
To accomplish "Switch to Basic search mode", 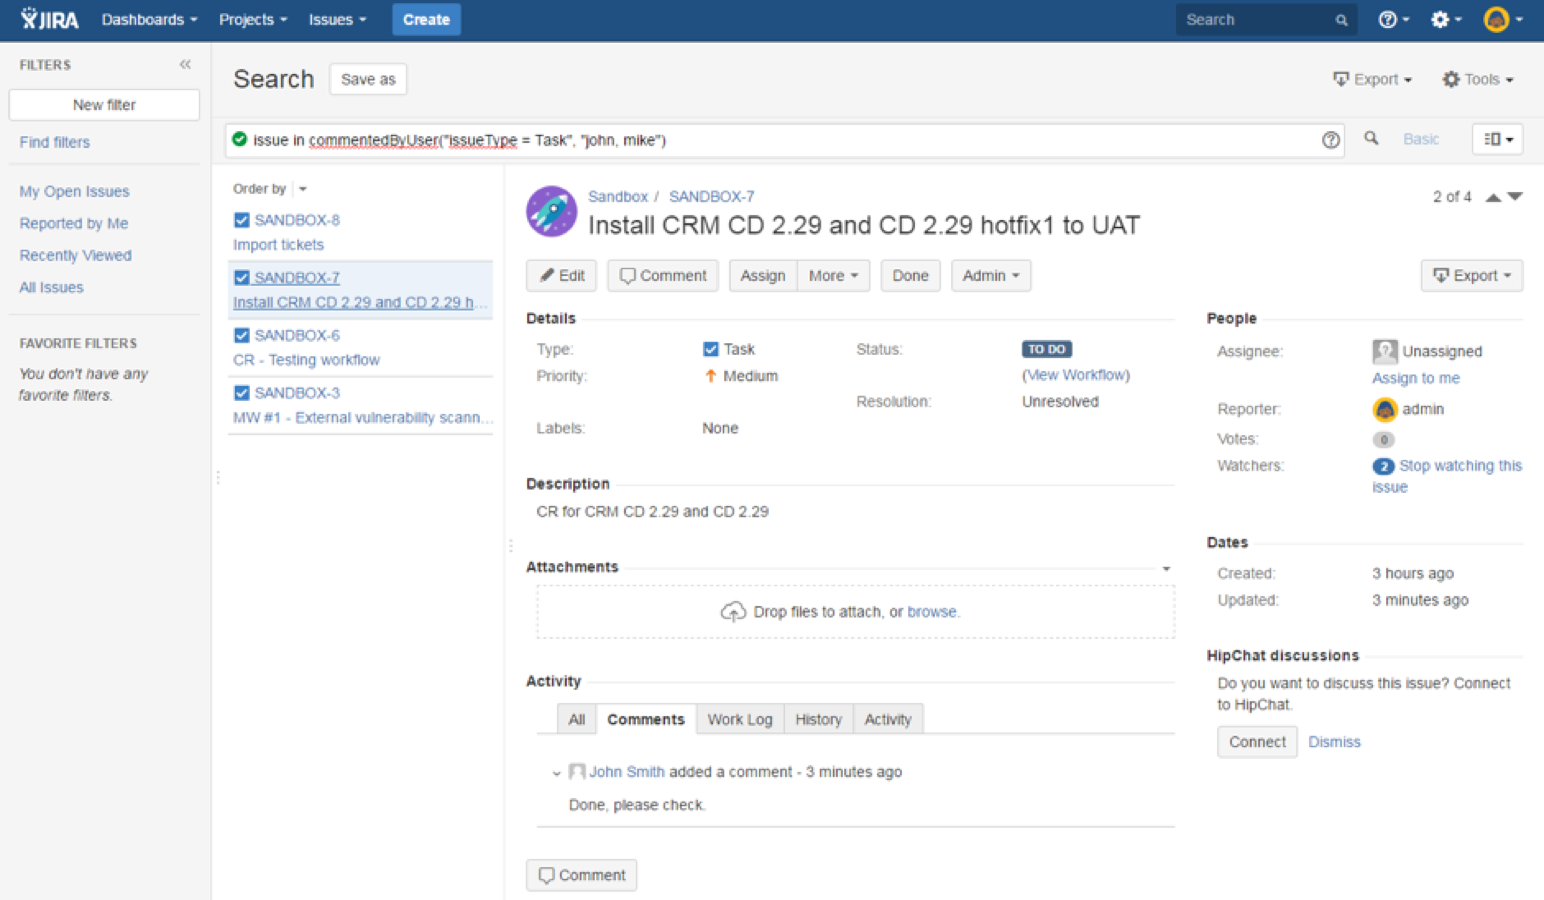I will (1420, 139).
